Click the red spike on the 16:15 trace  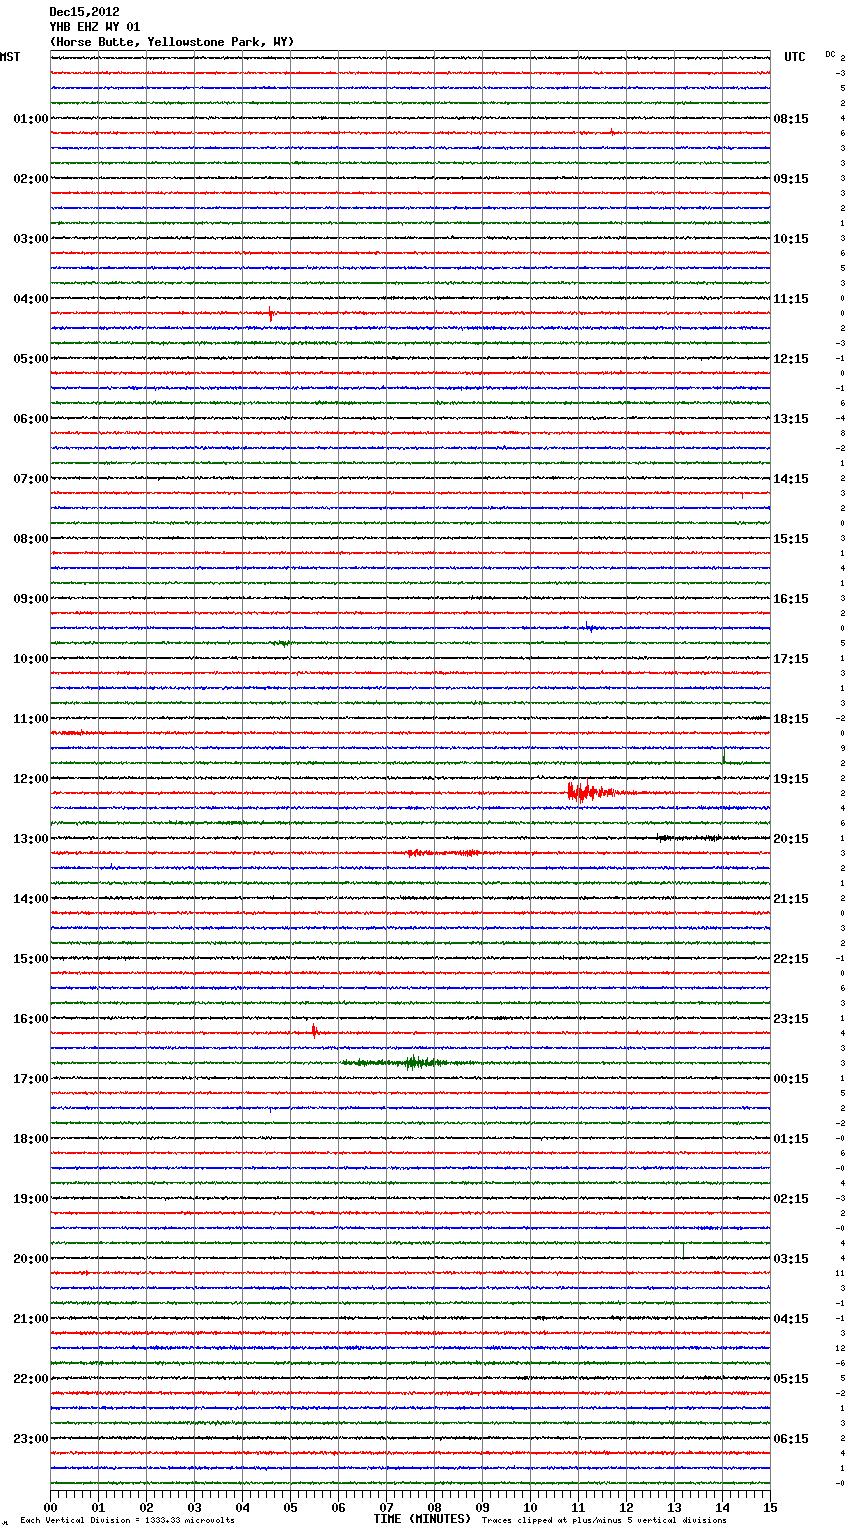(314, 1031)
